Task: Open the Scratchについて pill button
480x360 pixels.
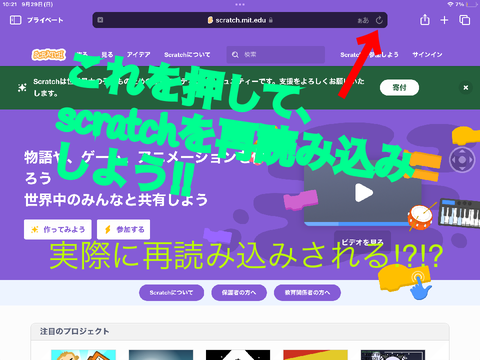Action: [171, 293]
